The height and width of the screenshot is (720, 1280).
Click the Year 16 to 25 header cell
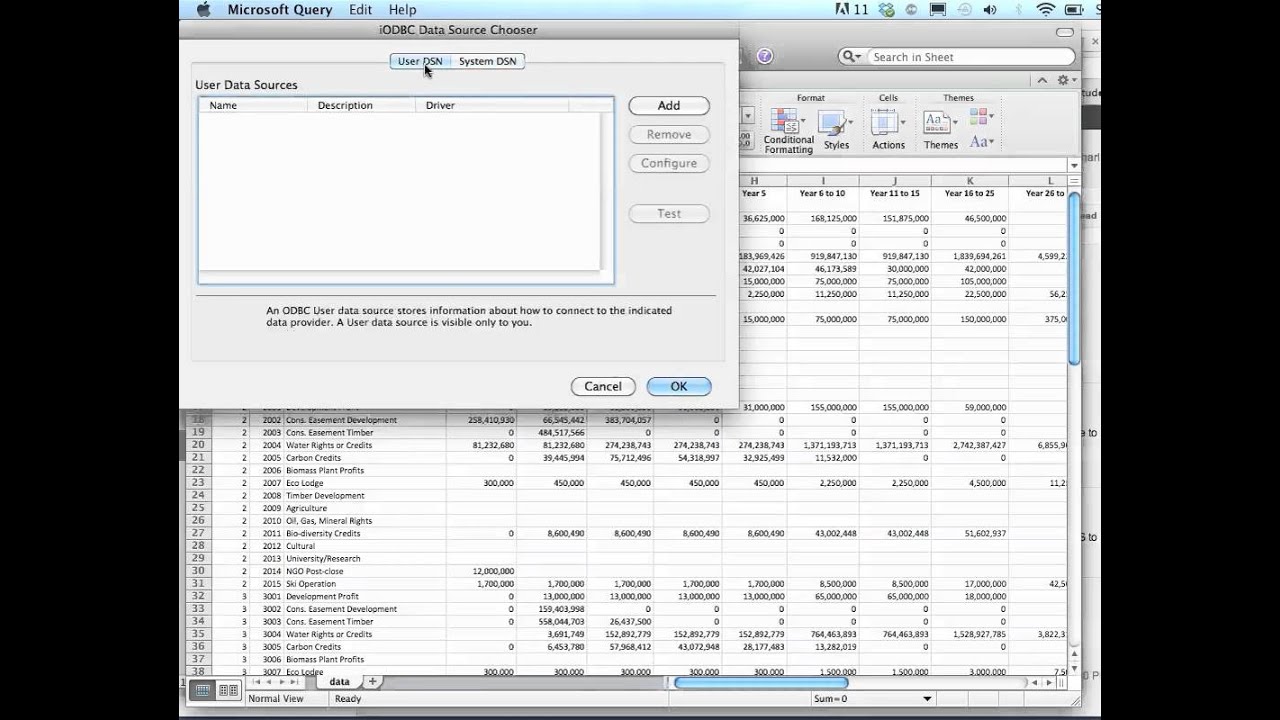(970, 193)
